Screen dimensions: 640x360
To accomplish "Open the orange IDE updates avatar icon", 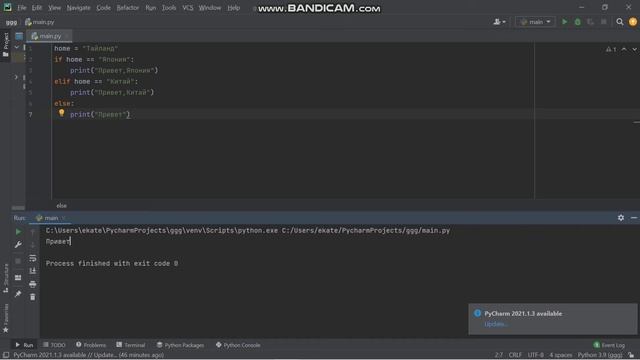I will click(633, 22).
